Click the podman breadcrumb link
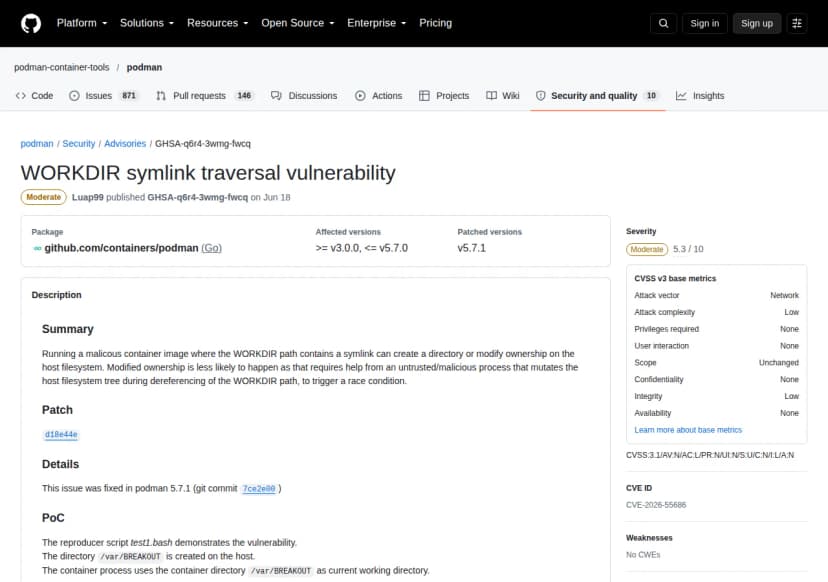The image size is (828, 582). click(x=37, y=144)
